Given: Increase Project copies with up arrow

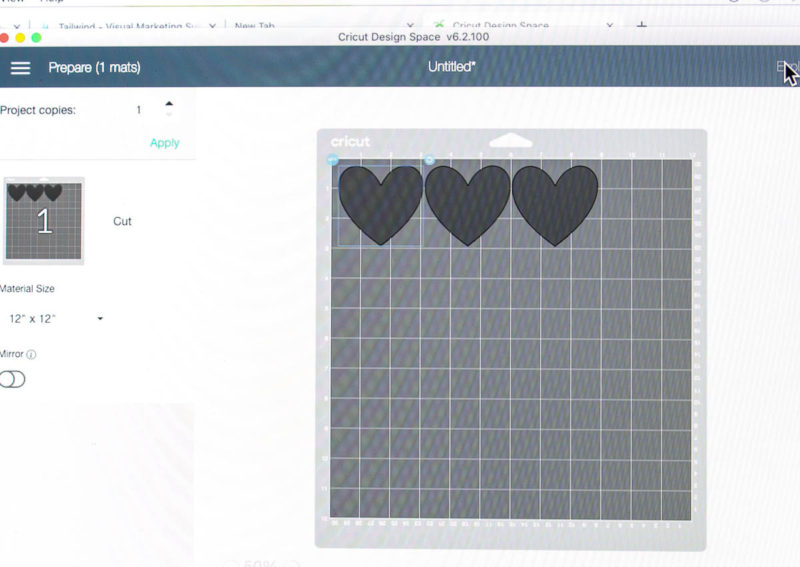Looking at the screenshot, I should 169,104.
